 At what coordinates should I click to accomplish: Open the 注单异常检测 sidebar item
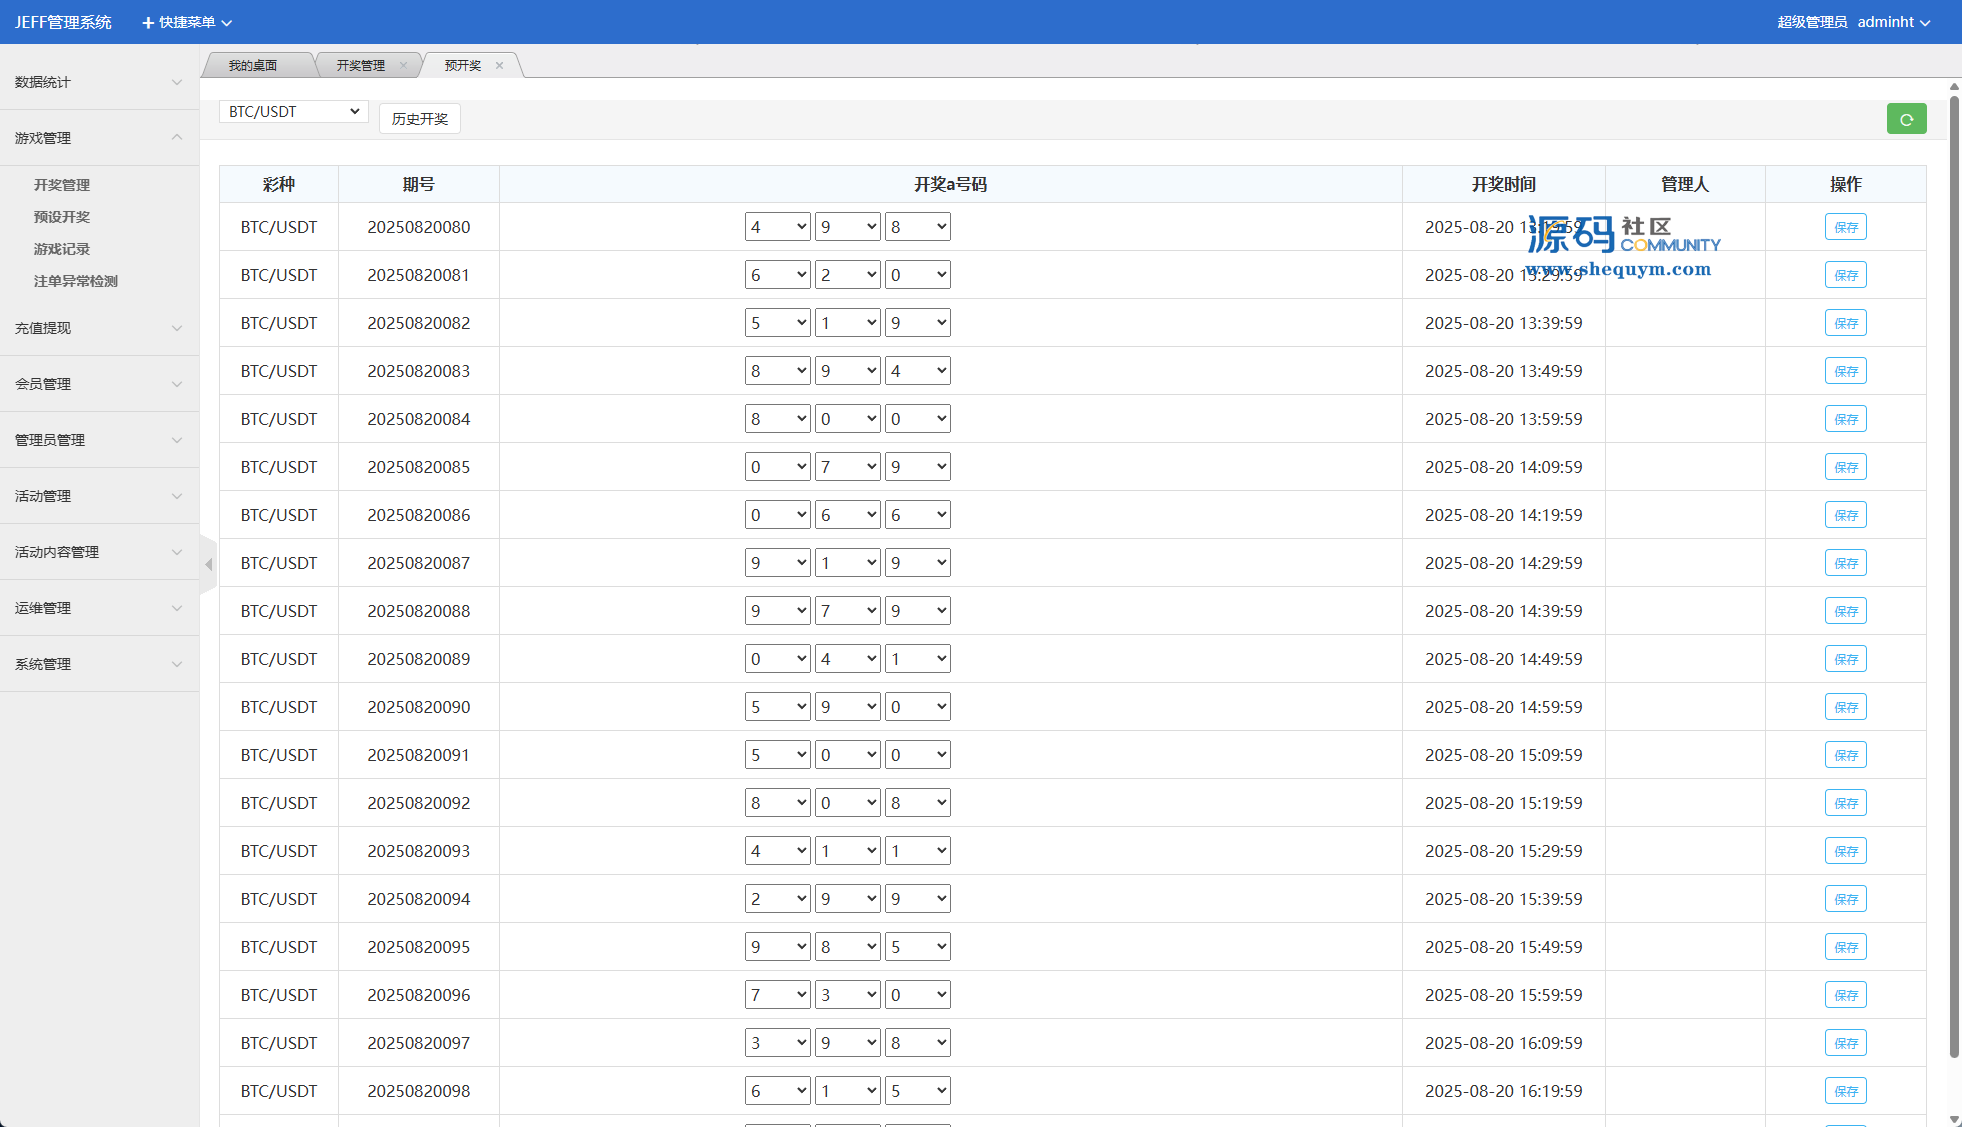click(76, 281)
